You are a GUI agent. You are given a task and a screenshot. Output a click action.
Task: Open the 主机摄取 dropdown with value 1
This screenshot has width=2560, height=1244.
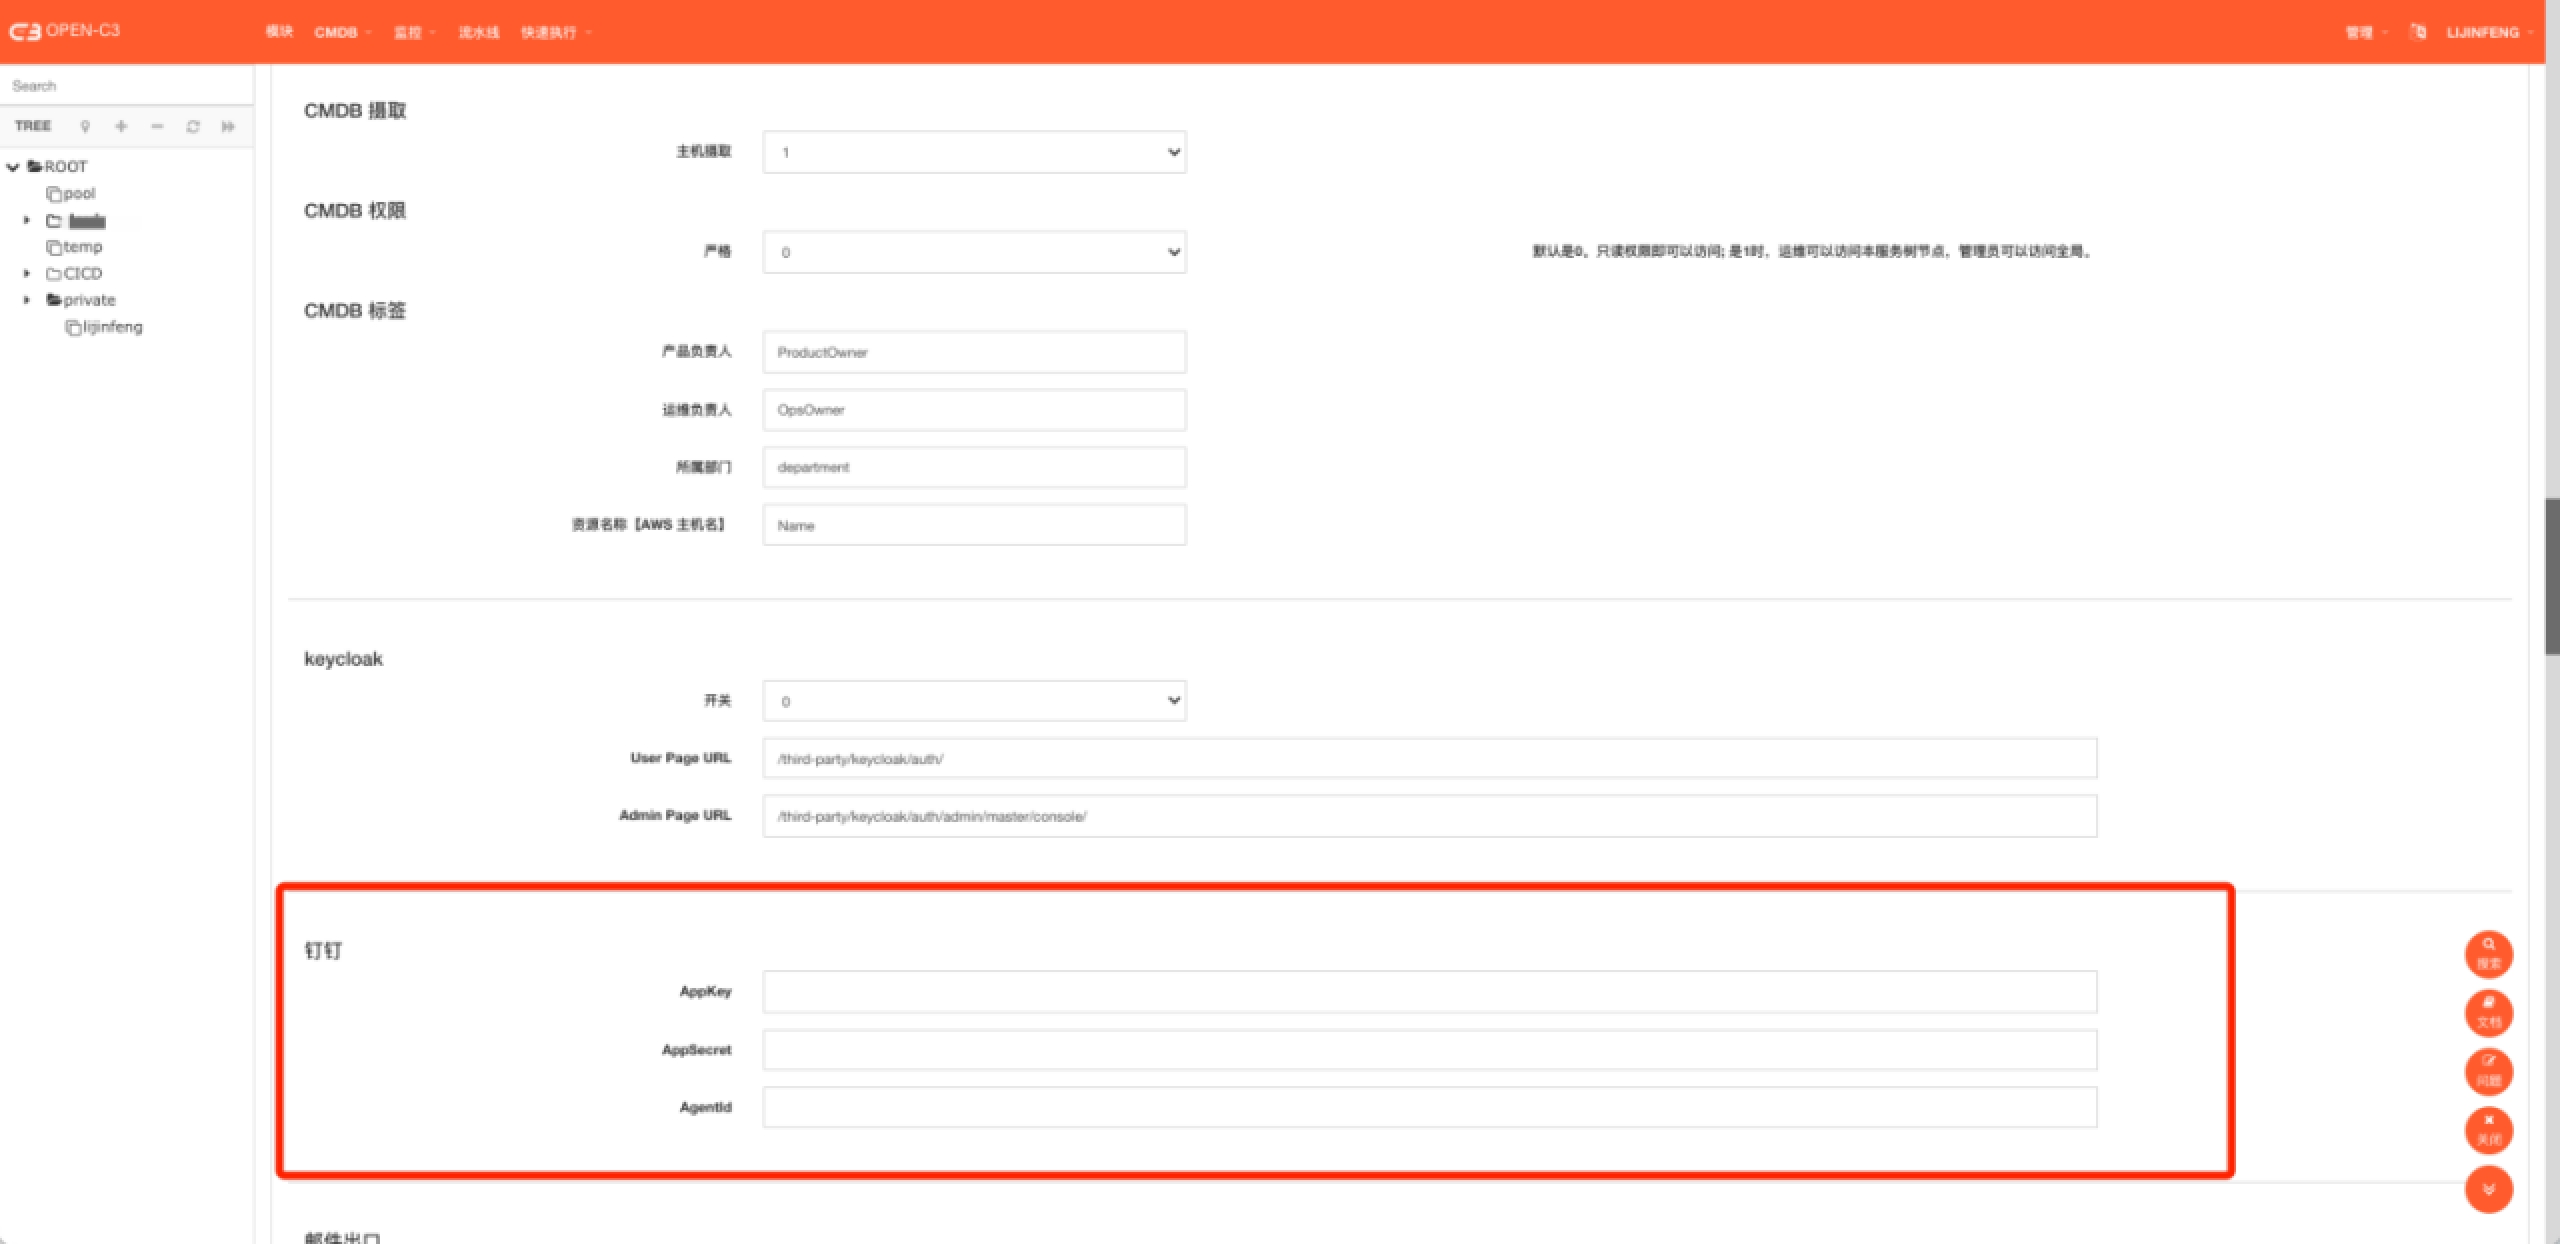(974, 152)
